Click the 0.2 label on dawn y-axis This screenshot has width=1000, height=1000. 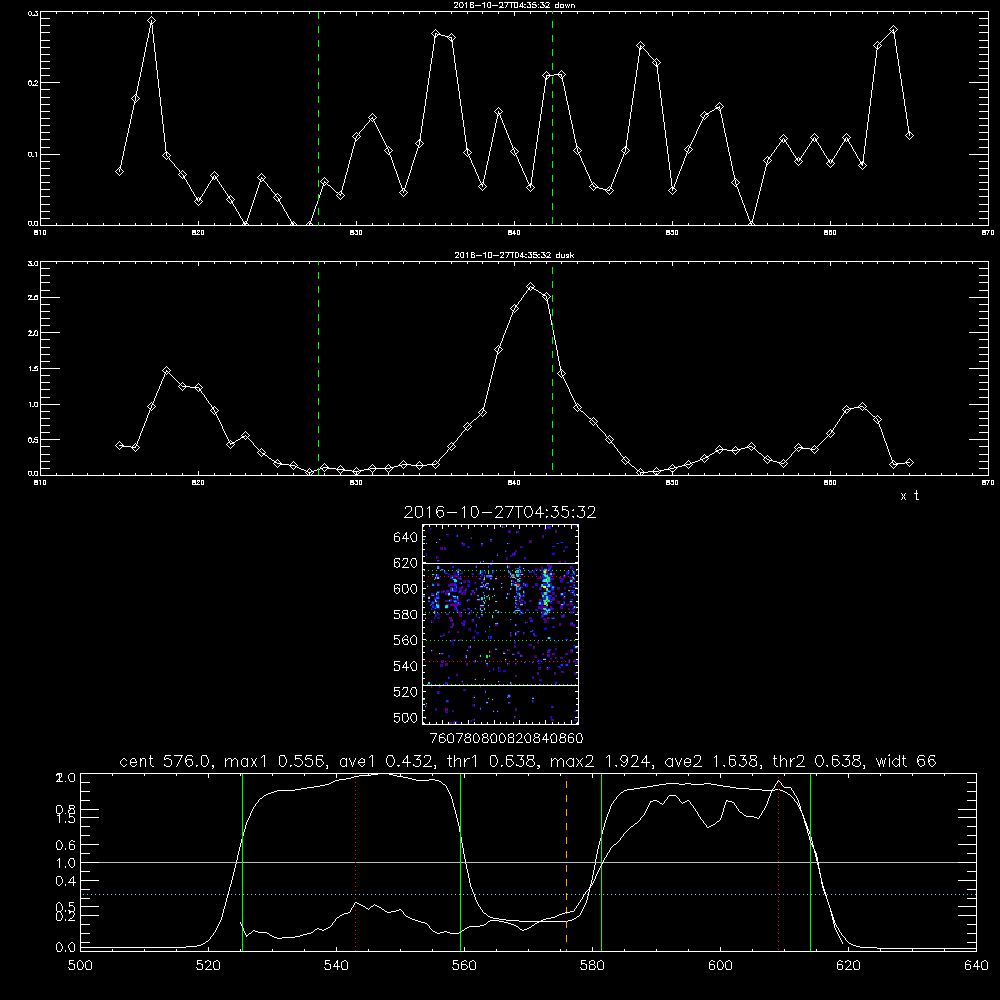coord(33,83)
